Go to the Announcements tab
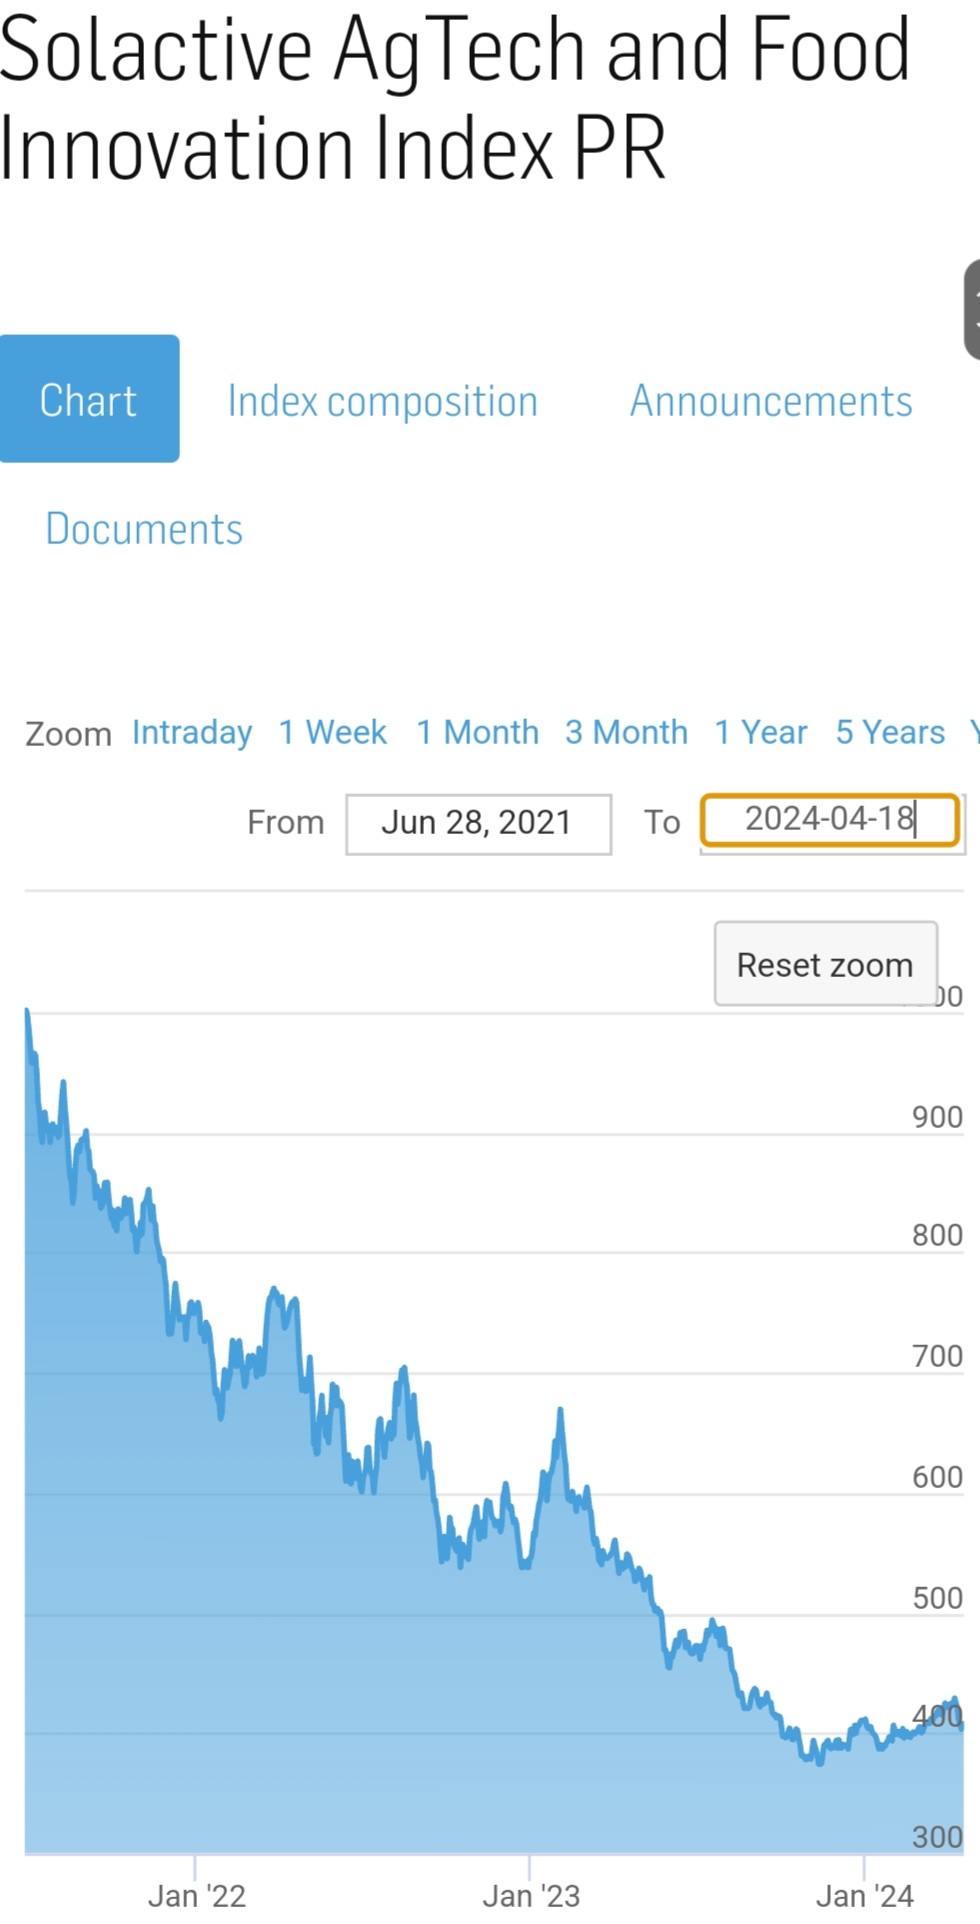This screenshot has height=1924, width=980. [770, 401]
